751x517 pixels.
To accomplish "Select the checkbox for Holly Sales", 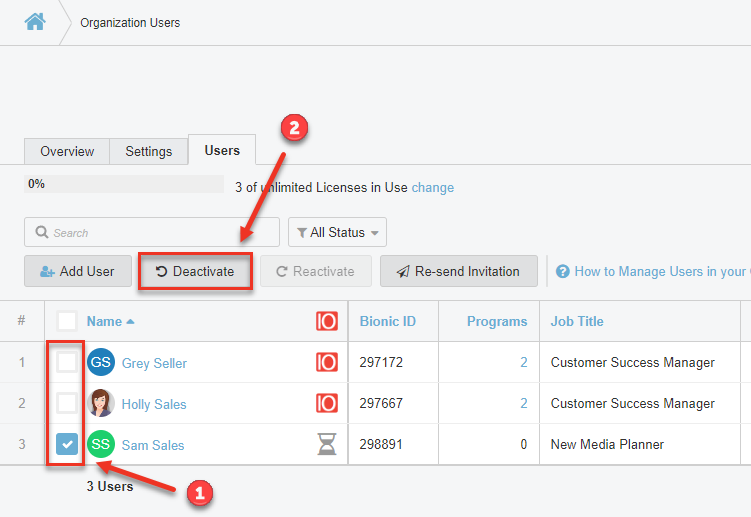I will pos(66,403).
